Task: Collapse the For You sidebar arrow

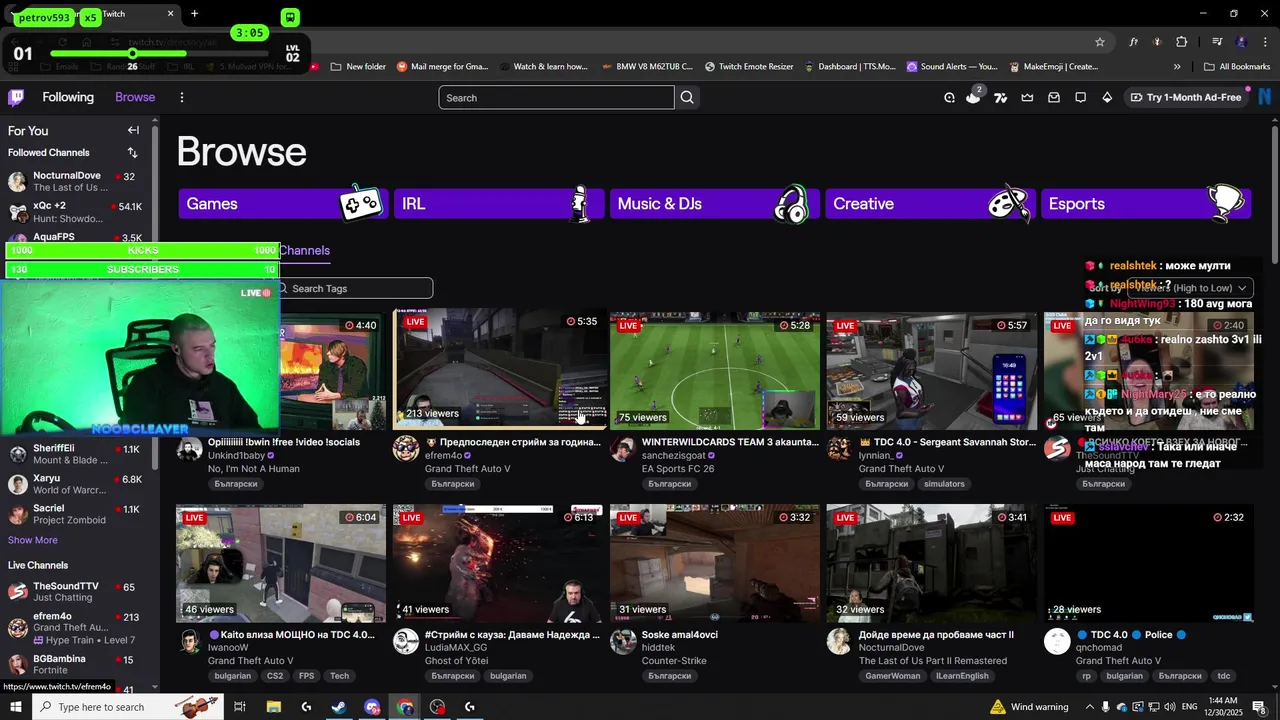Action: click(x=133, y=130)
